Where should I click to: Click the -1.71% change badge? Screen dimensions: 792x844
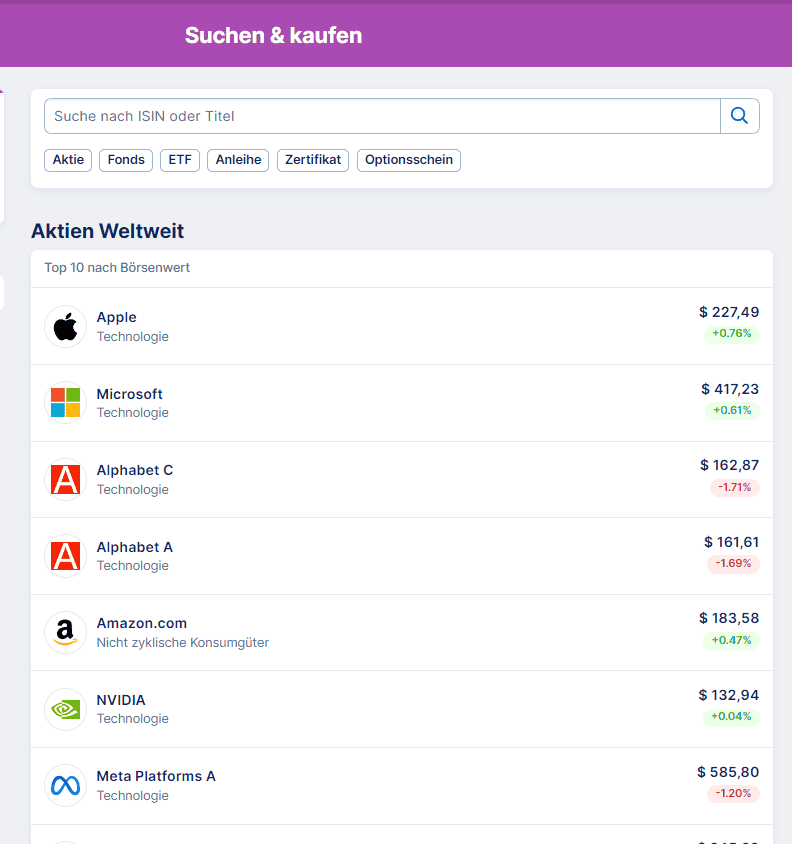(x=734, y=488)
